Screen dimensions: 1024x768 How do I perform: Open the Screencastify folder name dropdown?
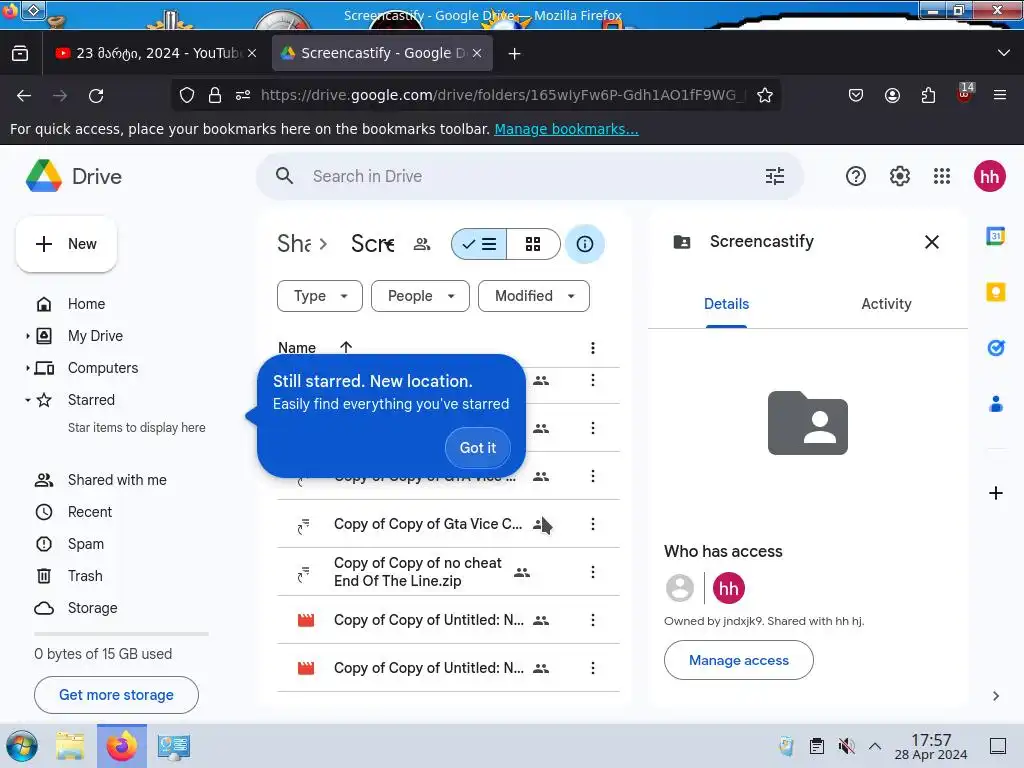point(374,244)
